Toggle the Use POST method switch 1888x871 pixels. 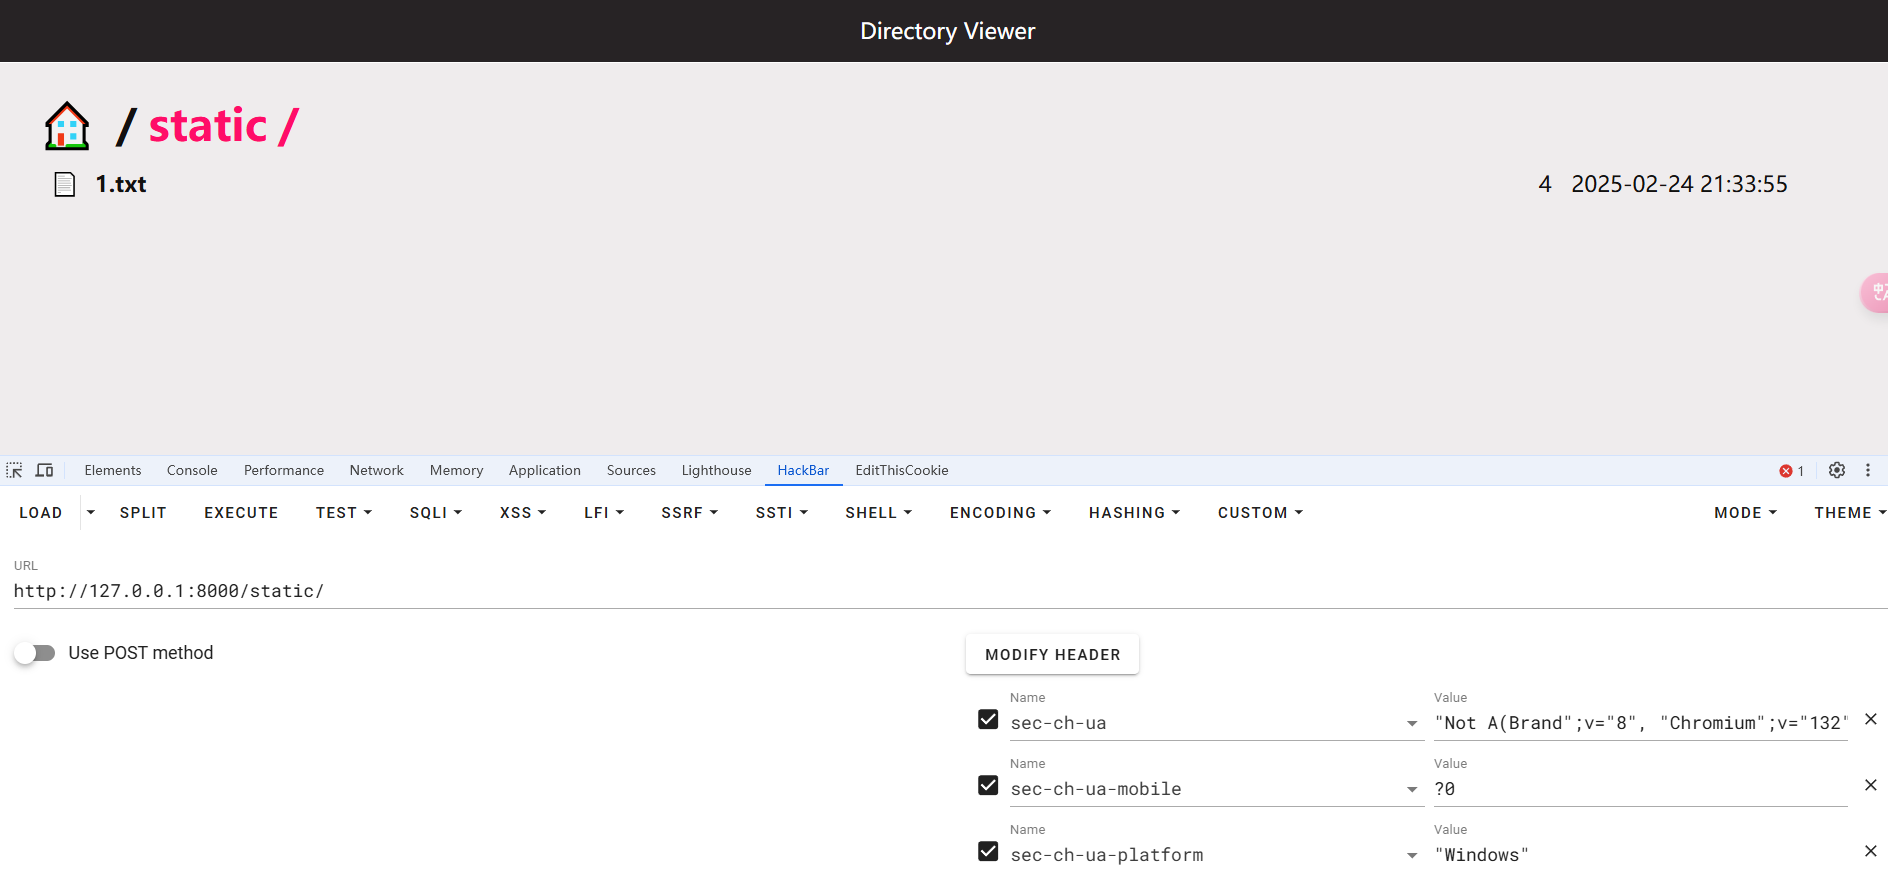(x=35, y=653)
